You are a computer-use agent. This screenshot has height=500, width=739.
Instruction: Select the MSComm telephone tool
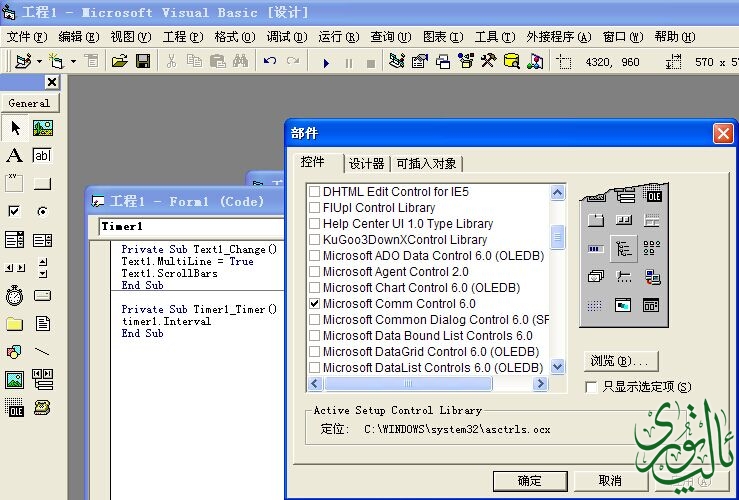pyautogui.click(x=43, y=407)
